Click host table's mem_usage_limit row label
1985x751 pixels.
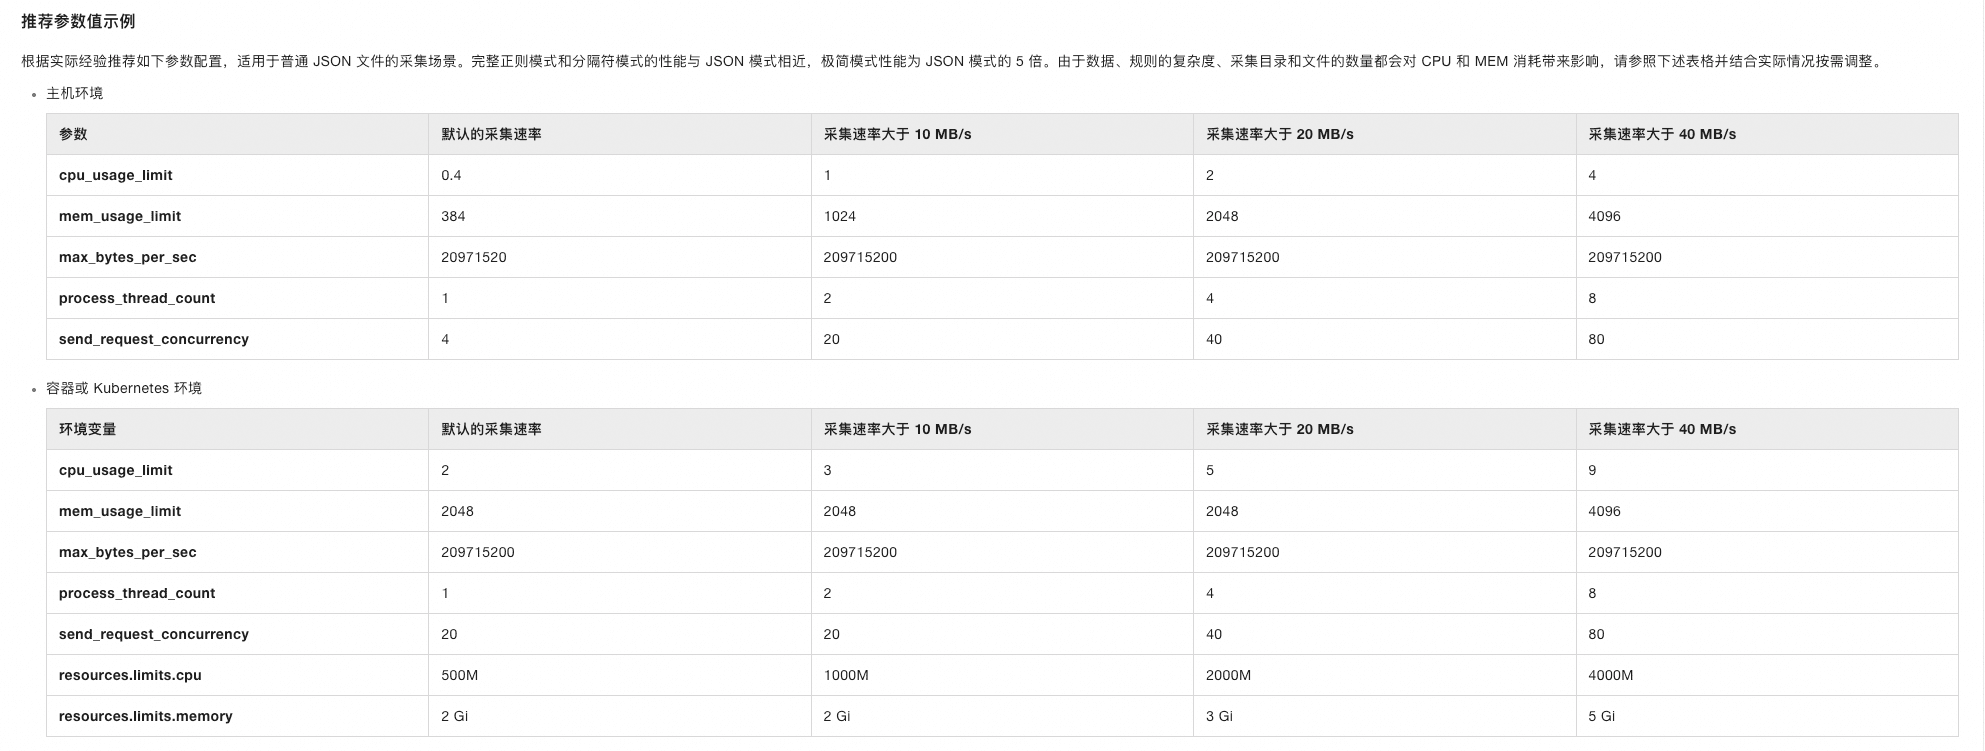click(120, 216)
